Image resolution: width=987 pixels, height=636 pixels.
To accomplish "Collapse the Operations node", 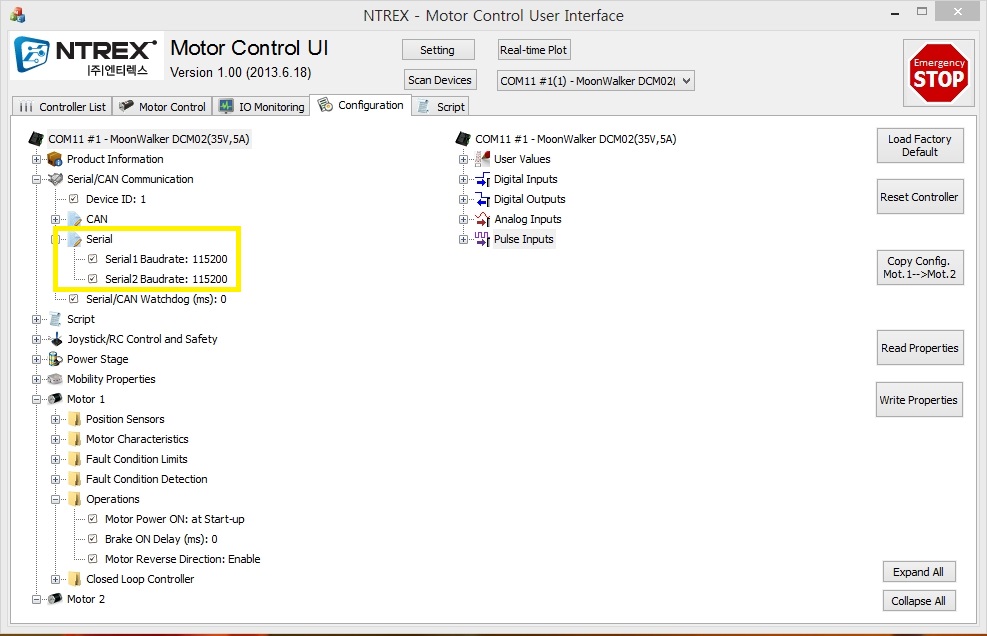I will click(x=55, y=499).
